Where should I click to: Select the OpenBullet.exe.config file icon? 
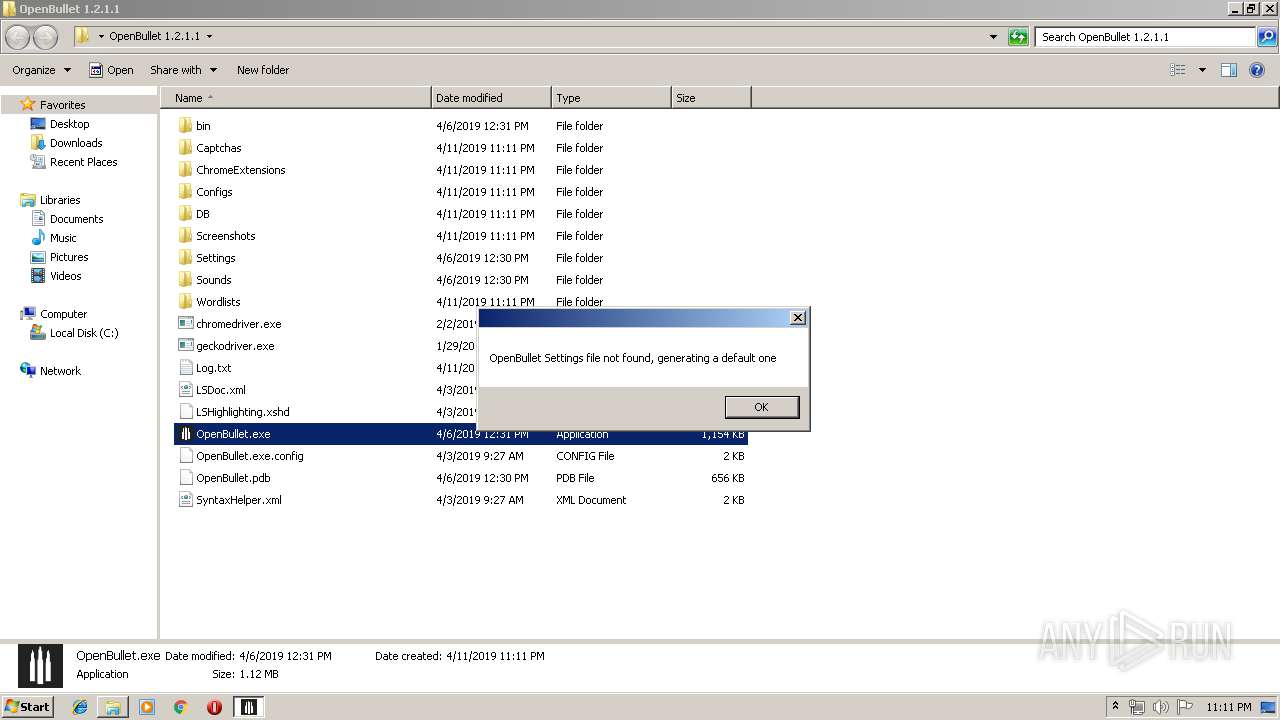(x=185, y=456)
